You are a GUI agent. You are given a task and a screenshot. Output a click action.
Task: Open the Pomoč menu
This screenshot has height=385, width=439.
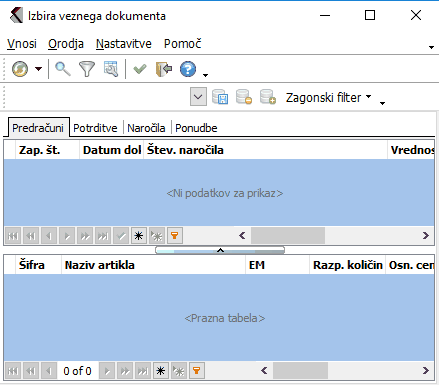(183, 44)
